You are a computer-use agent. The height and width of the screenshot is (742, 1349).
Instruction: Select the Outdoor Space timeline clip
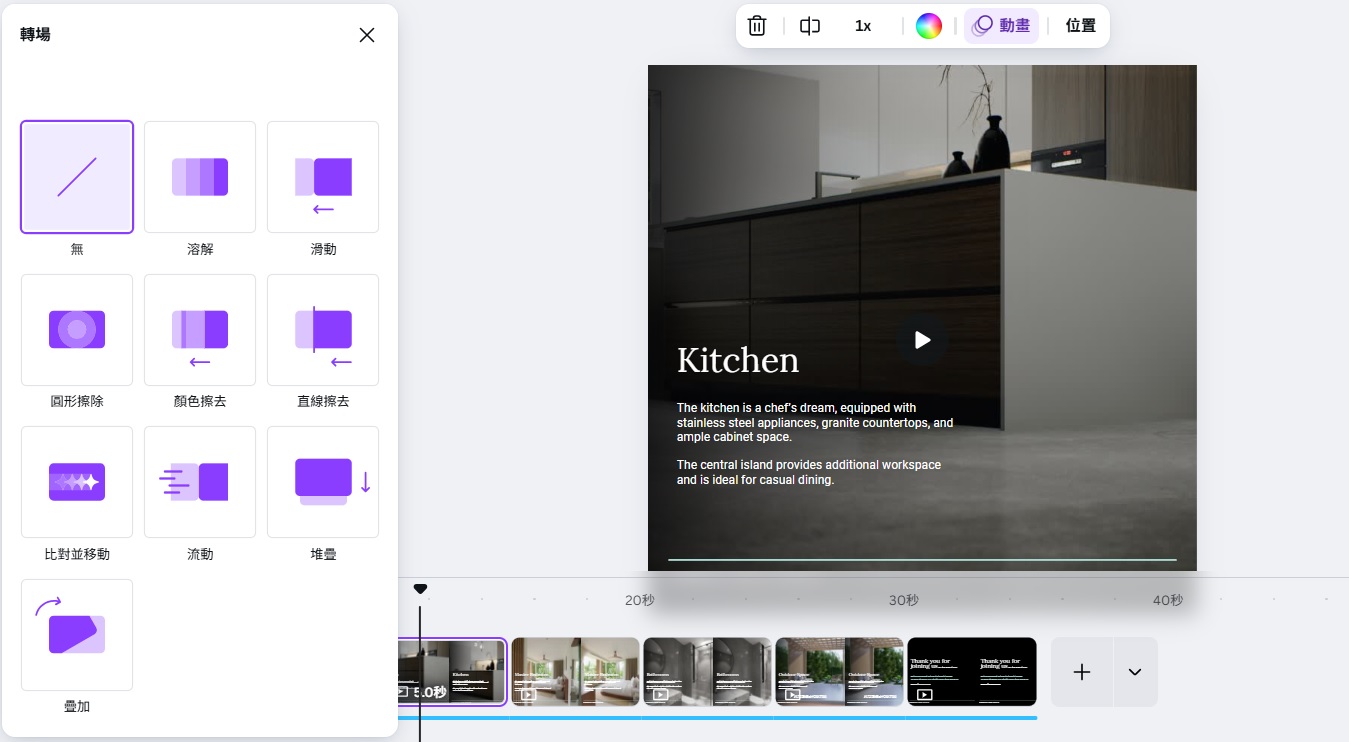click(x=839, y=672)
